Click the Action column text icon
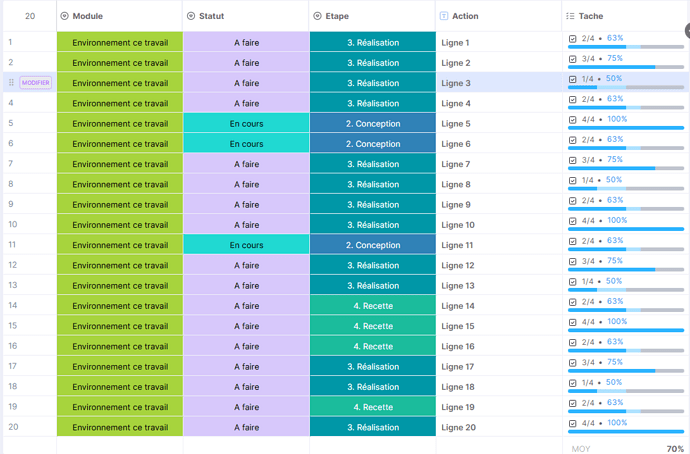The width and height of the screenshot is (690, 454). pos(444,16)
